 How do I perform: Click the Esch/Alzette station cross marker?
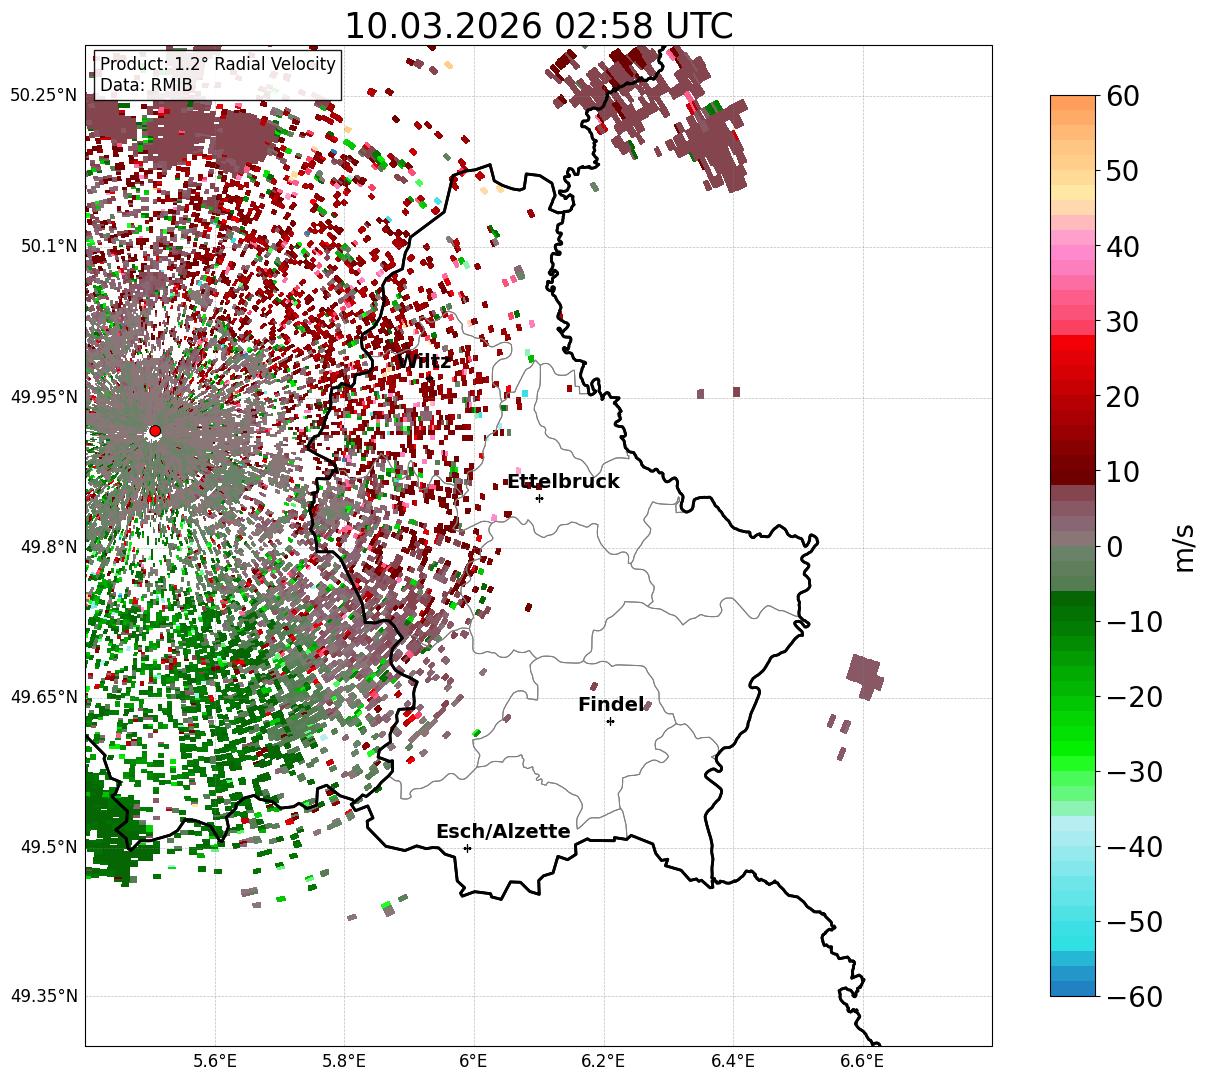pos(467,848)
